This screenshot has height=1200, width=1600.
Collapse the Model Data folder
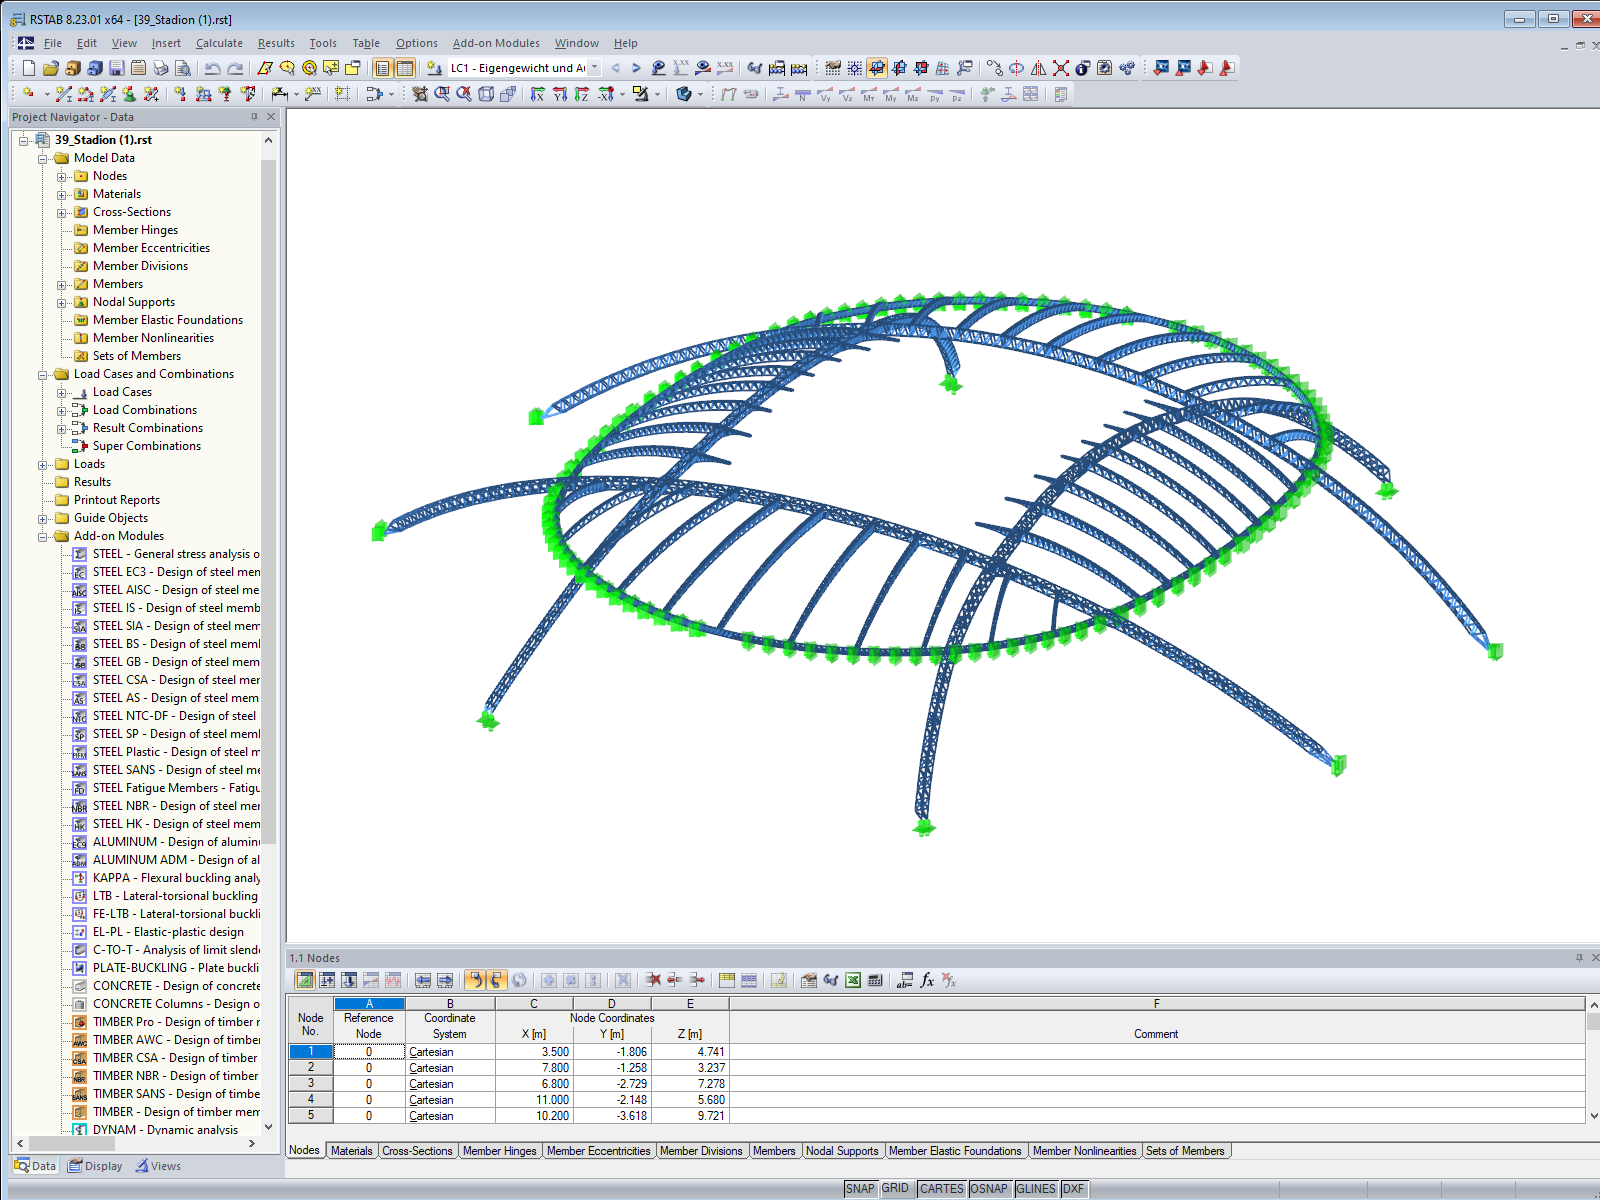pyautogui.click(x=43, y=158)
